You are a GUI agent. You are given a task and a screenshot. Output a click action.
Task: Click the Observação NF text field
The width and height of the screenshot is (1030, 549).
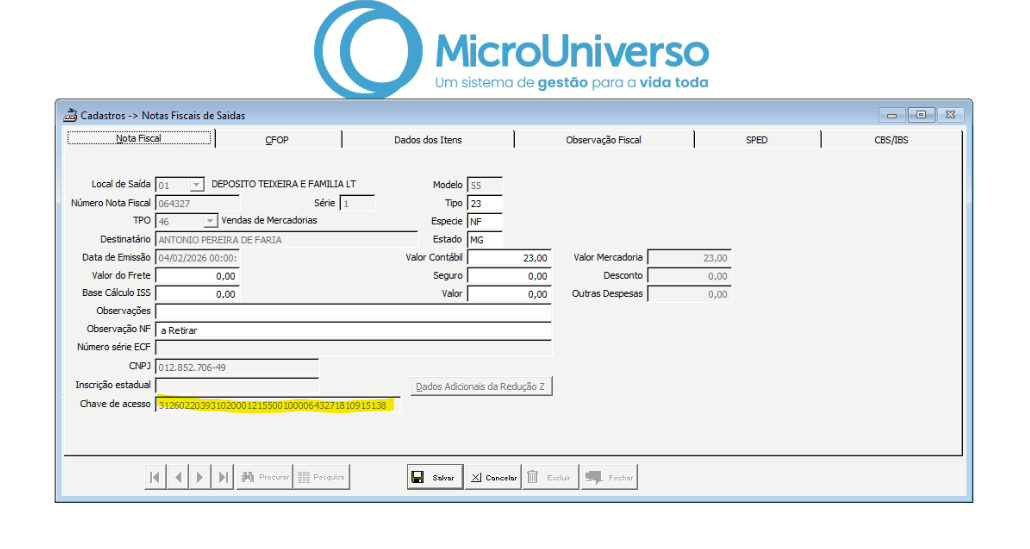pos(354,330)
